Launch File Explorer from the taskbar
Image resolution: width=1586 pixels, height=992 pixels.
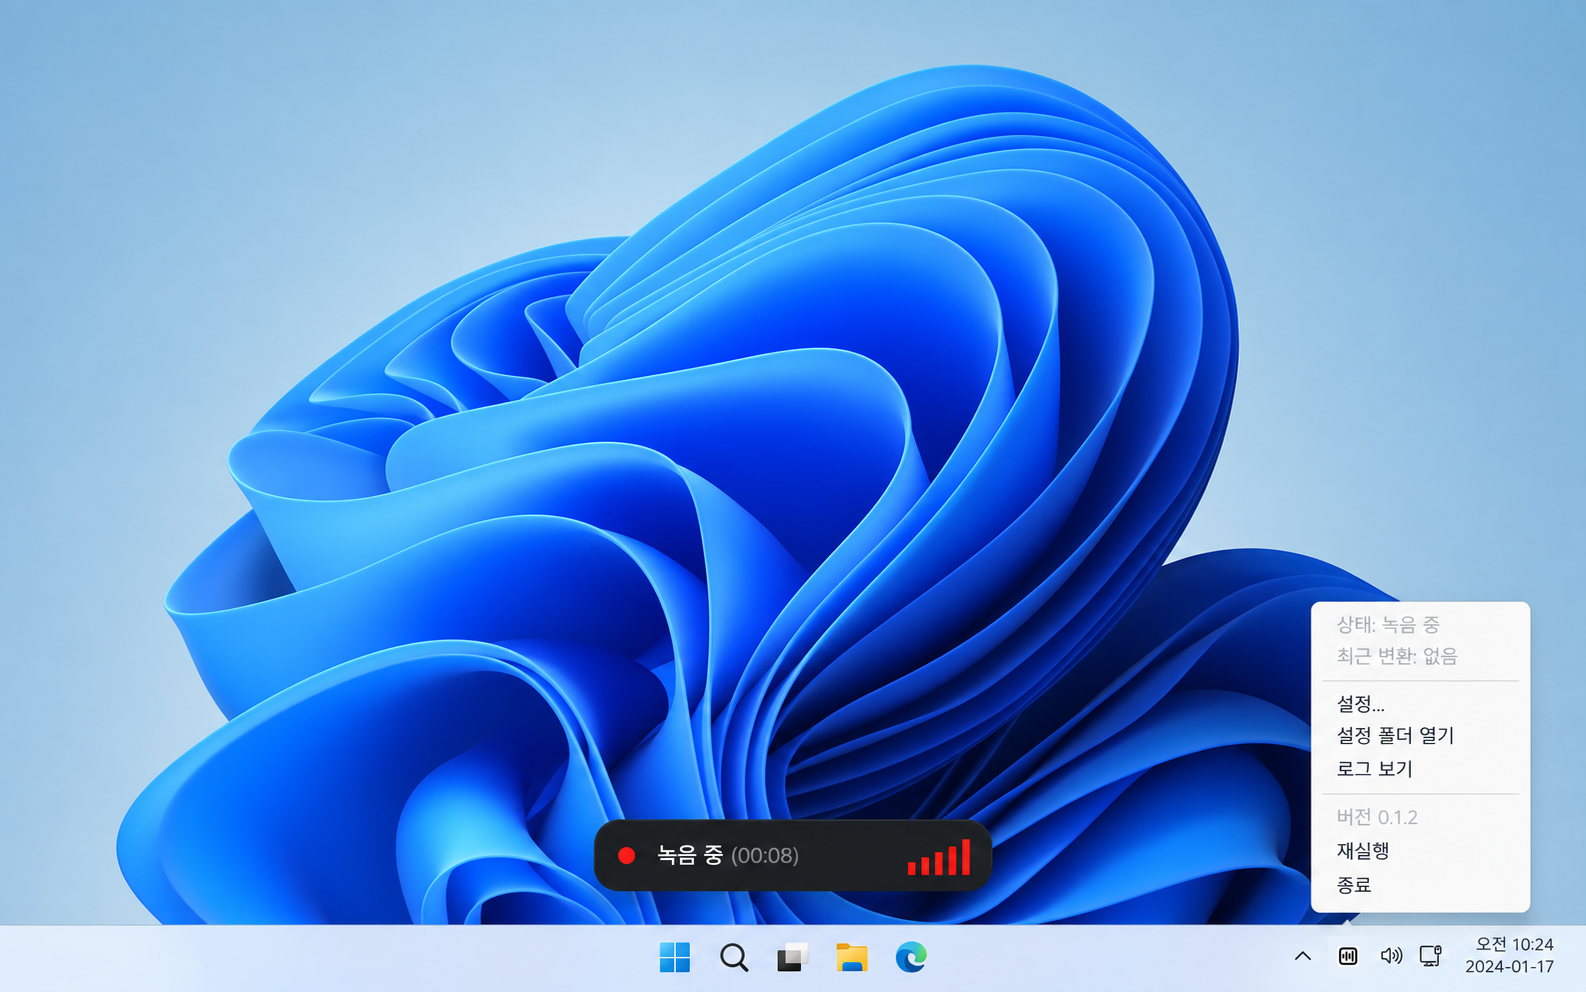pos(852,958)
